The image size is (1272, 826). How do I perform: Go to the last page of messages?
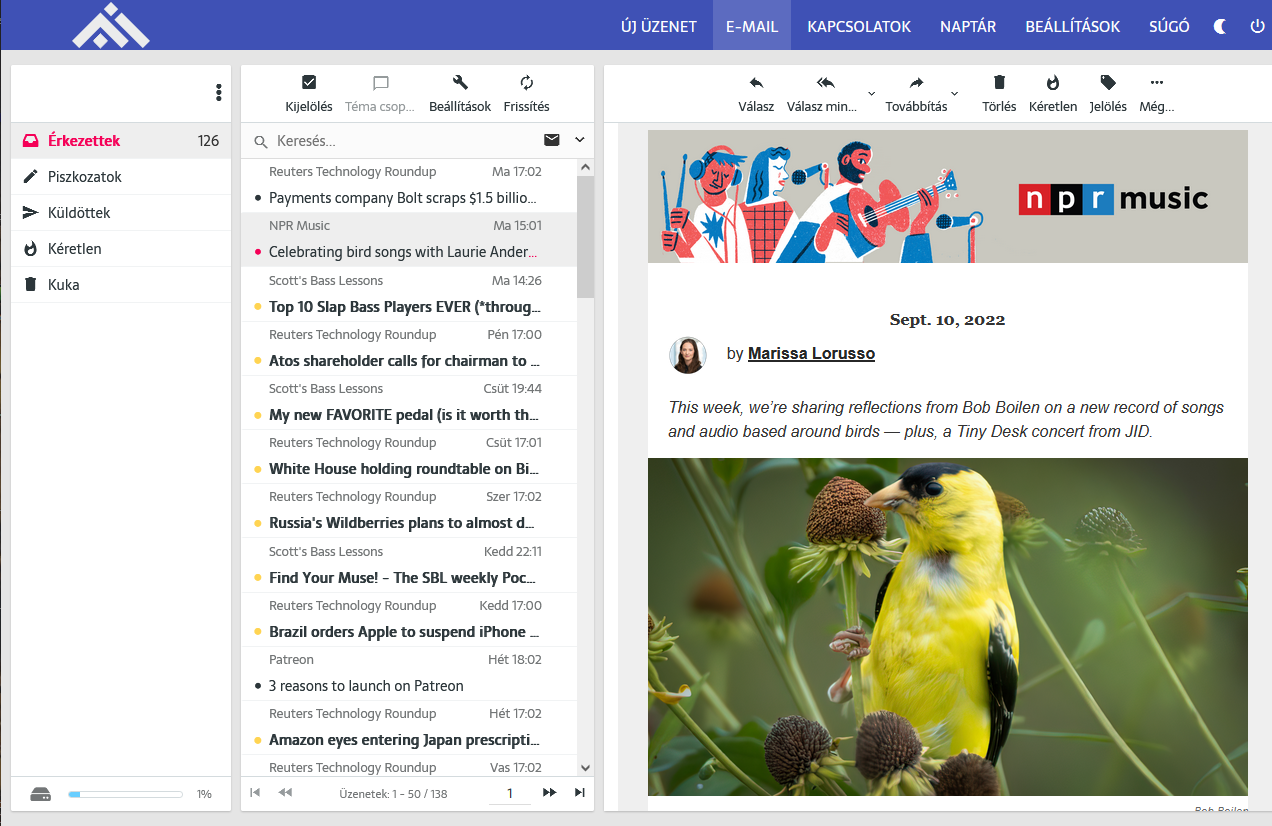579,793
